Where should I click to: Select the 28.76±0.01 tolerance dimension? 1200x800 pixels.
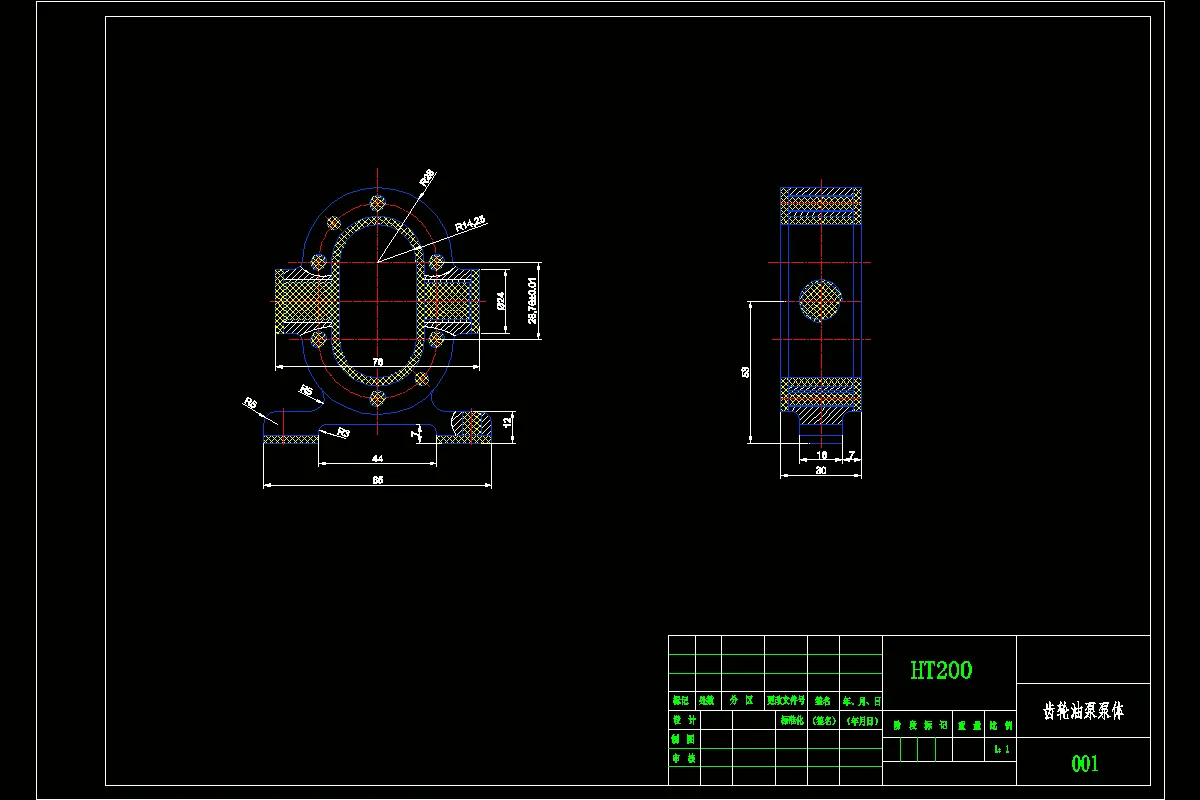tap(532, 300)
